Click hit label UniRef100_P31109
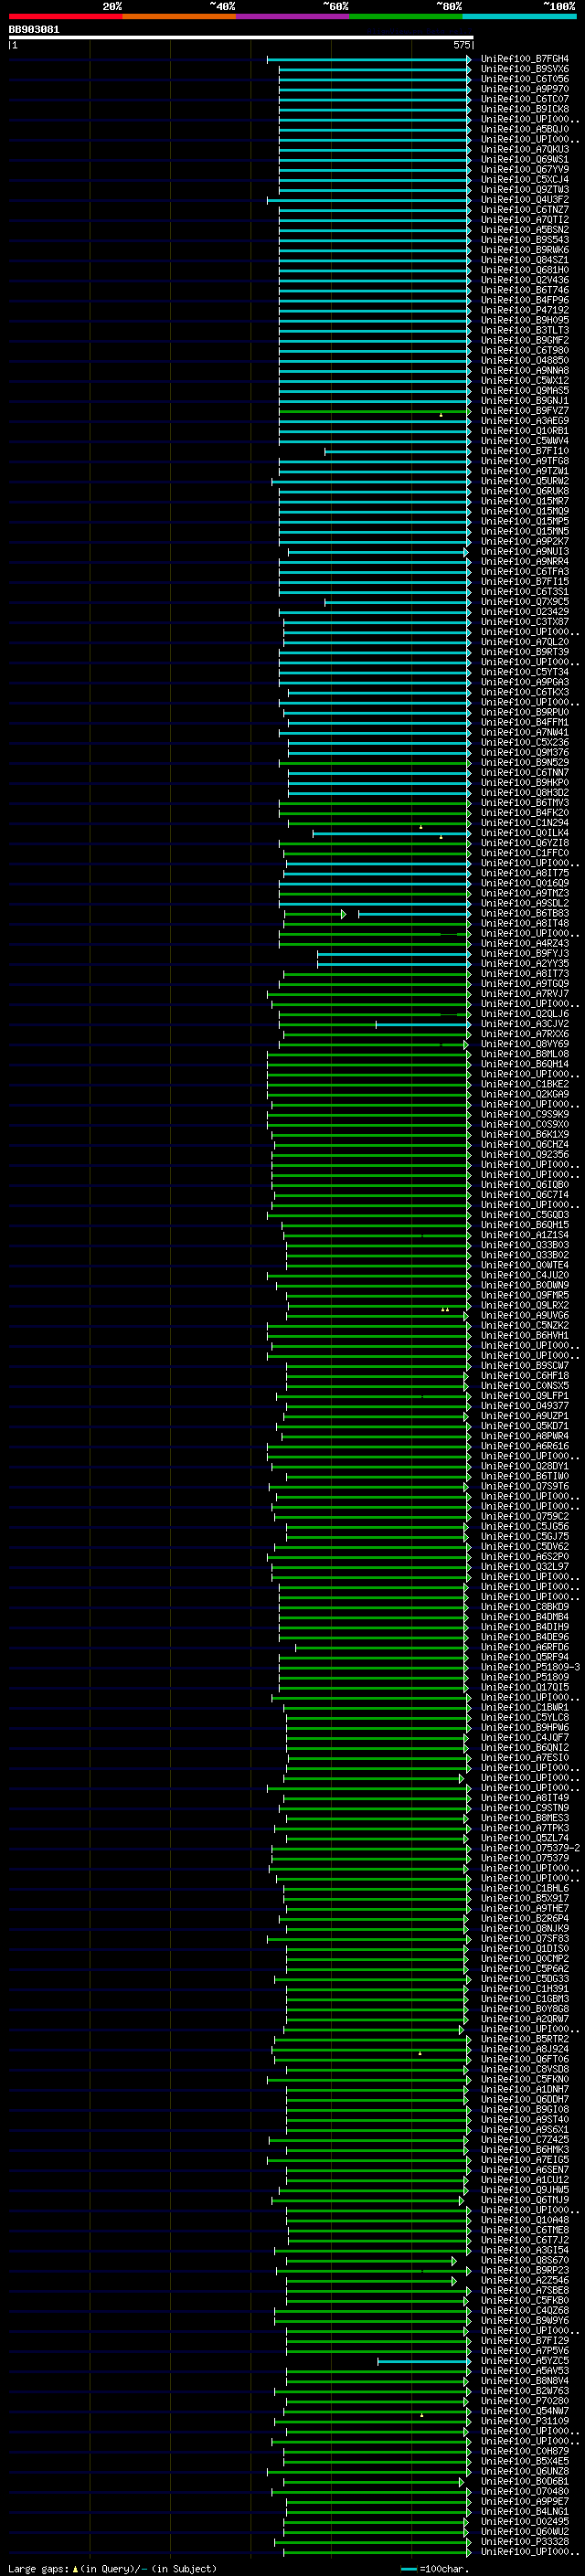The width and height of the screenshot is (585, 2576). (525, 2420)
